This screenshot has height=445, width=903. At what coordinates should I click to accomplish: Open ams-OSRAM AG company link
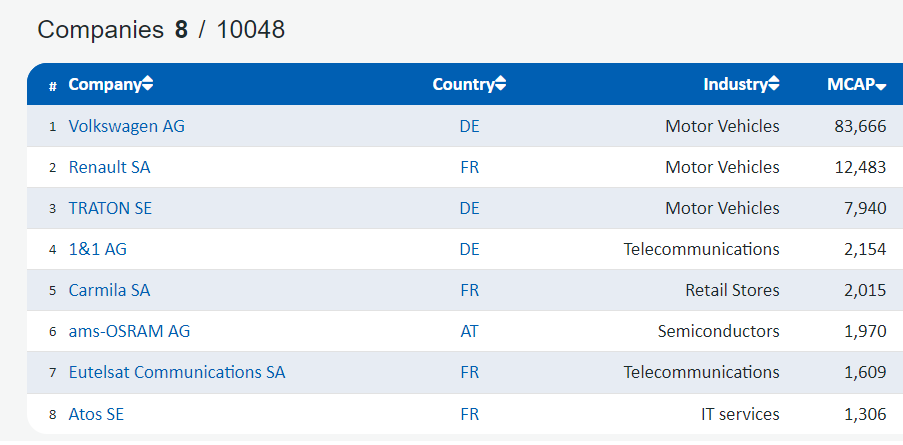pos(129,332)
